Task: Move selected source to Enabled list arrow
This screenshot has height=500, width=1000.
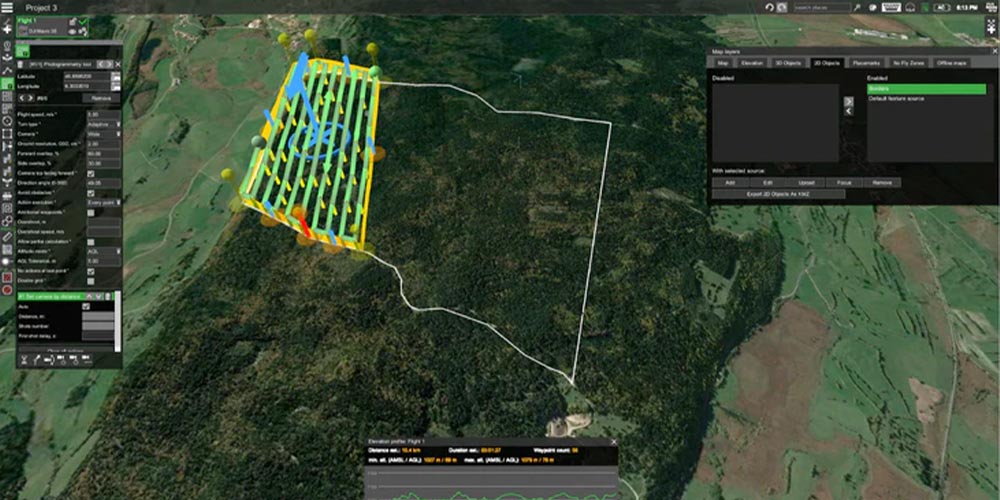Action: pyautogui.click(x=848, y=101)
